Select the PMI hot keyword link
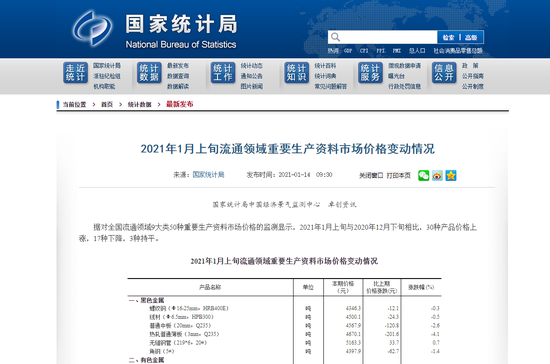 pyautogui.click(x=397, y=51)
